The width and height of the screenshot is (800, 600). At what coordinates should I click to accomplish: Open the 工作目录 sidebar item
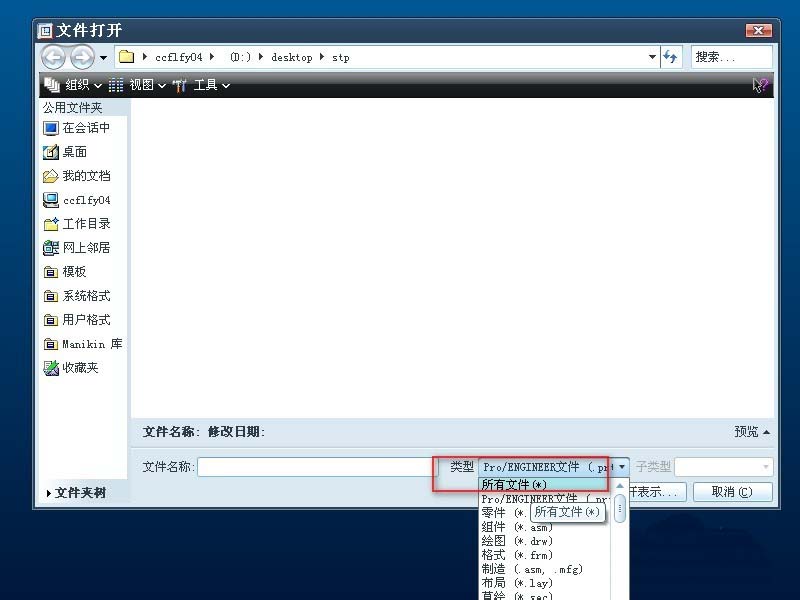pyautogui.click(x=80, y=223)
